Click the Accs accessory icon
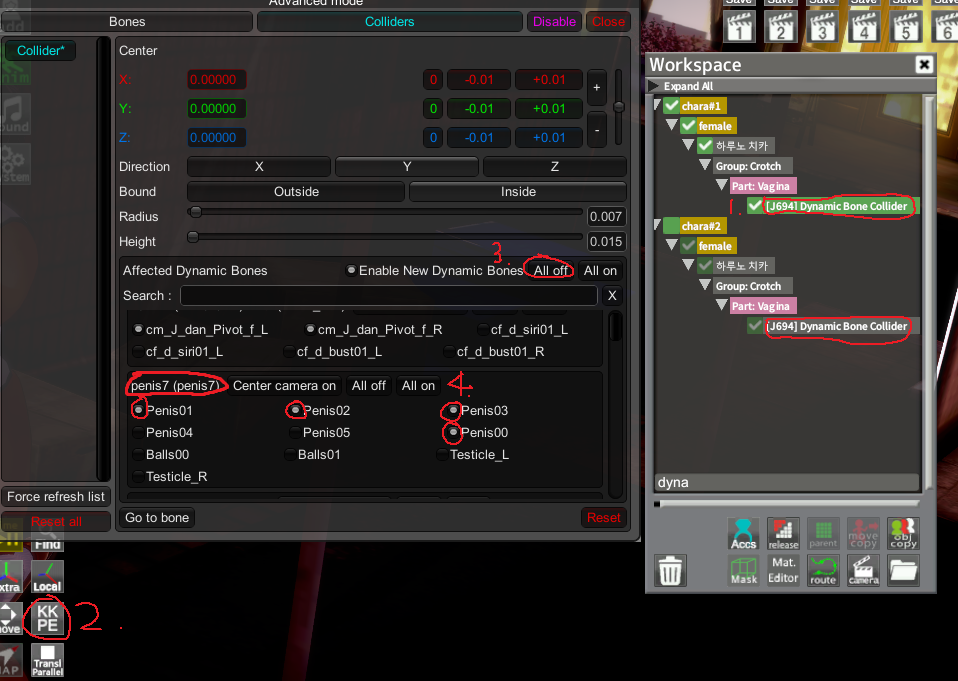Image resolution: width=958 pixels, height=681 pixels. point(743,533)
